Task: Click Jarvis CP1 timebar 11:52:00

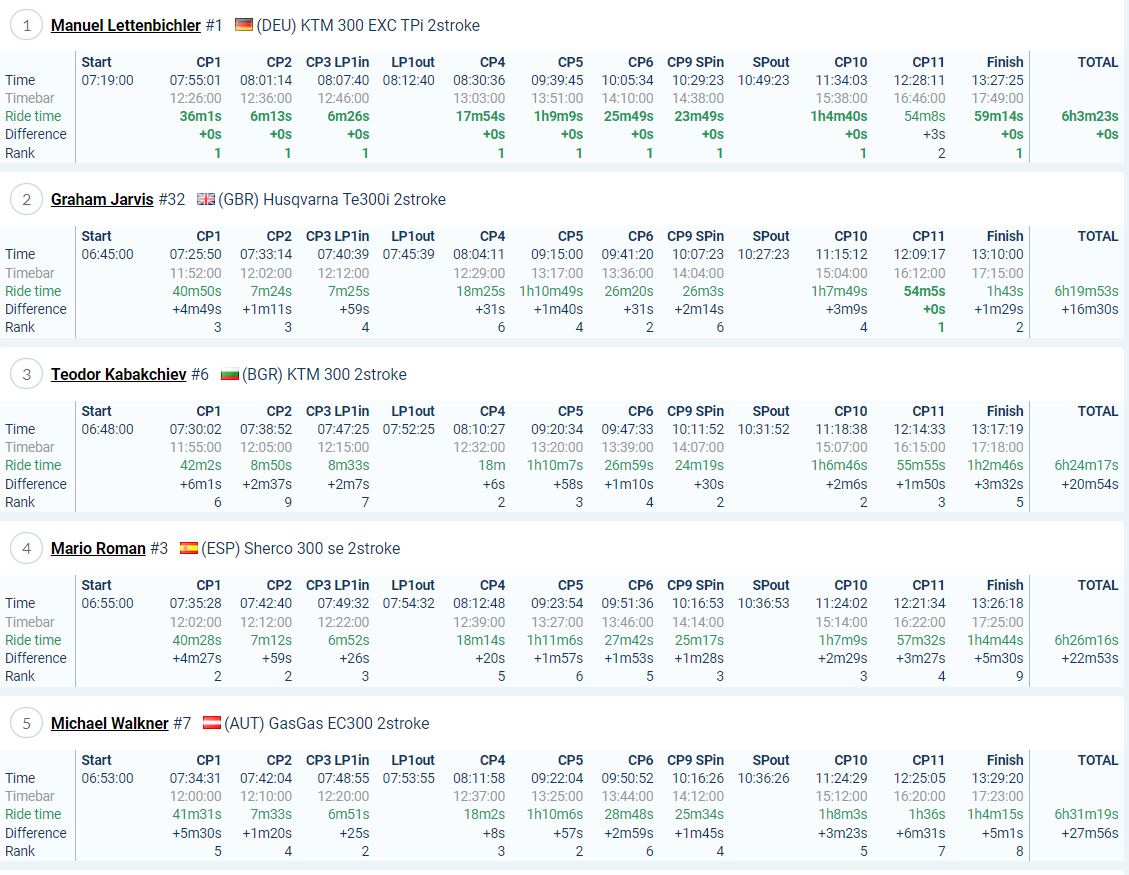Action: coord(195,273)
